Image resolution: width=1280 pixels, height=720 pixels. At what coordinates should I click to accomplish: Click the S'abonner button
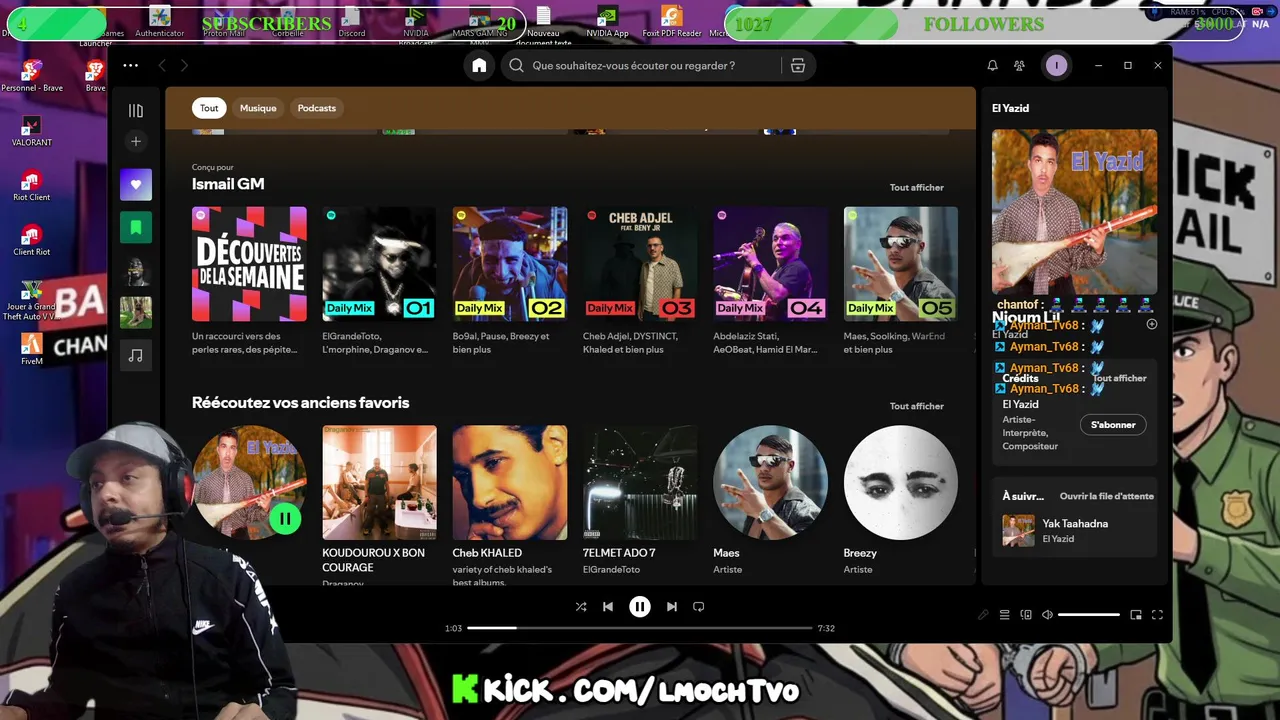1113,425
